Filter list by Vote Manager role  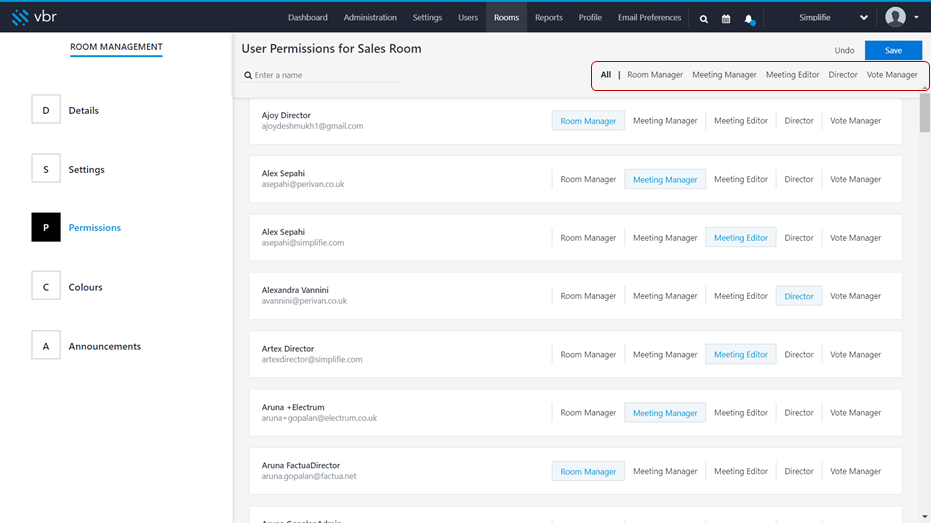[x=892, y=75]
